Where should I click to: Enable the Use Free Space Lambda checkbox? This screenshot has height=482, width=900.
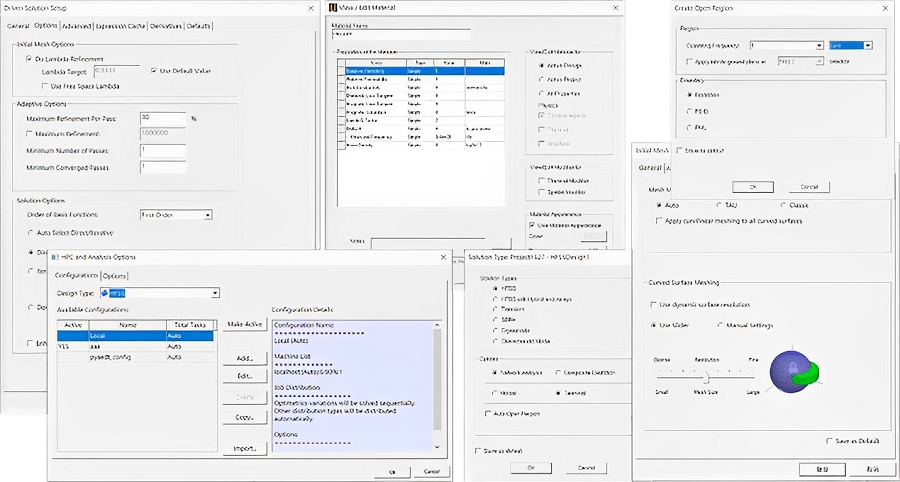click(x=43, y=87)
